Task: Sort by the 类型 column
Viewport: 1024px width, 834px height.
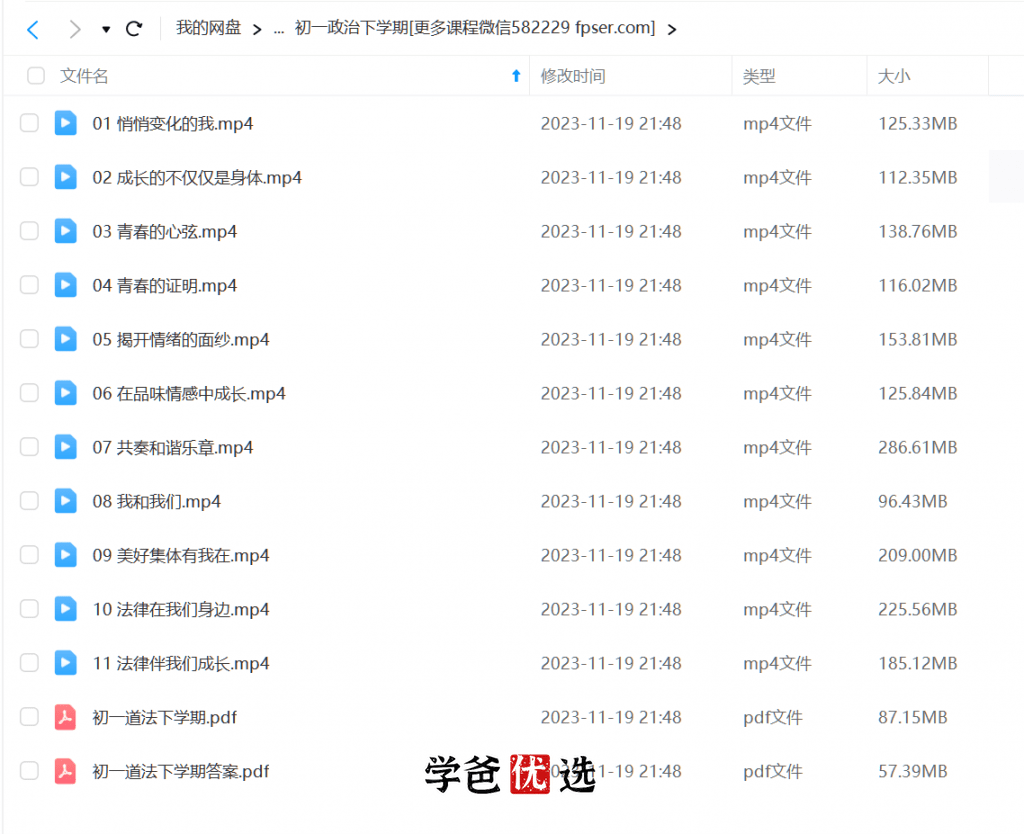Action: tap(759, 76)
